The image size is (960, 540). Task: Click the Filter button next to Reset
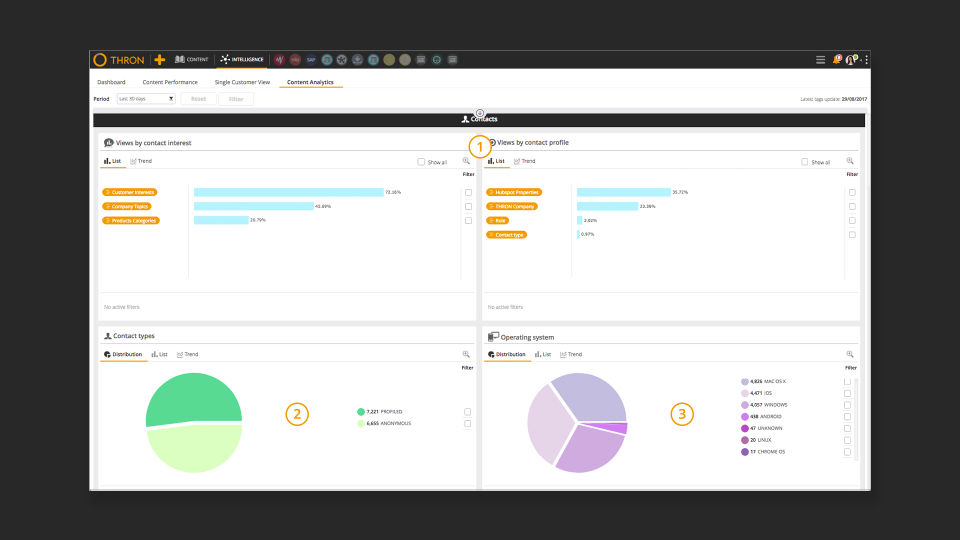[x=236, y=99]
